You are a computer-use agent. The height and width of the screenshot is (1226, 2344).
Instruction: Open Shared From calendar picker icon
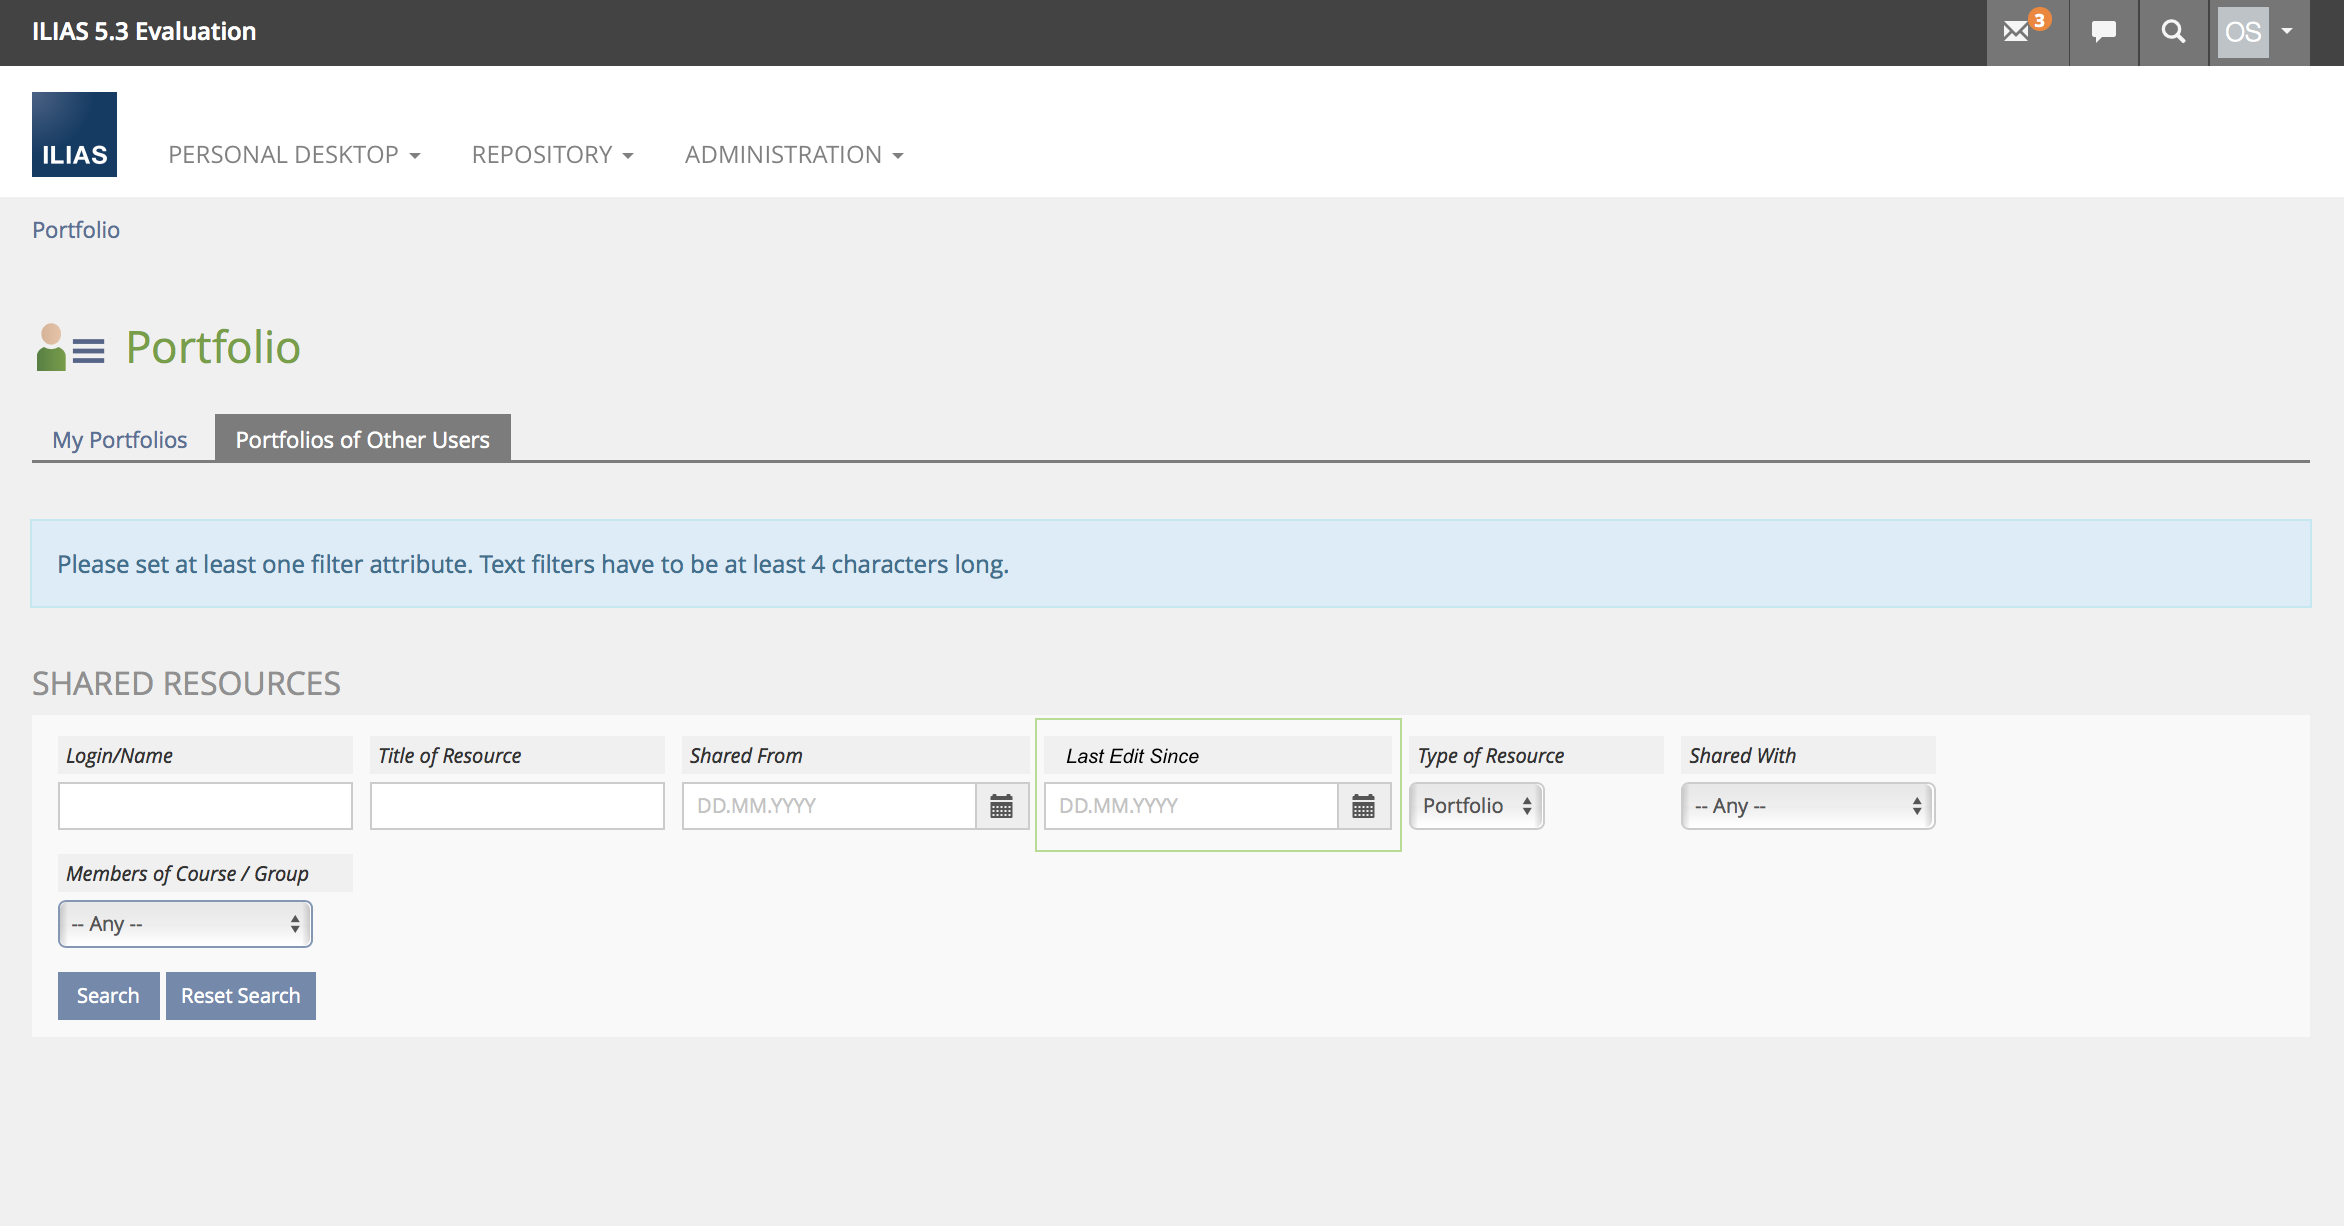tap(1001, 806)
